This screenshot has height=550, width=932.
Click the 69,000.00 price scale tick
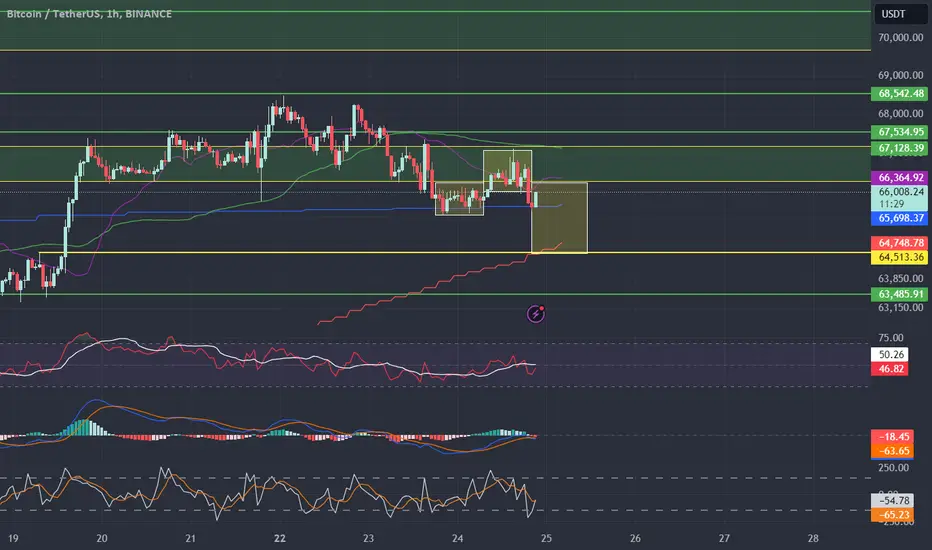[900, 76]
